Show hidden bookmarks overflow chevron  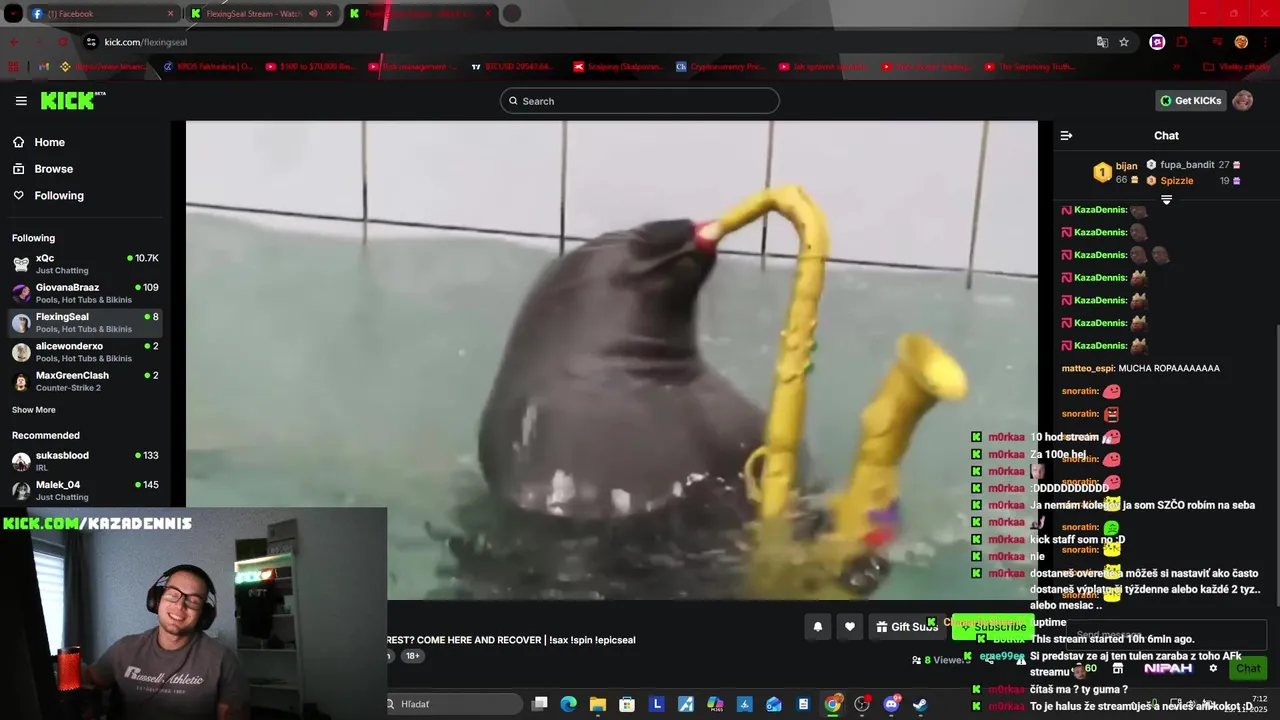(x=1176, y=67)
